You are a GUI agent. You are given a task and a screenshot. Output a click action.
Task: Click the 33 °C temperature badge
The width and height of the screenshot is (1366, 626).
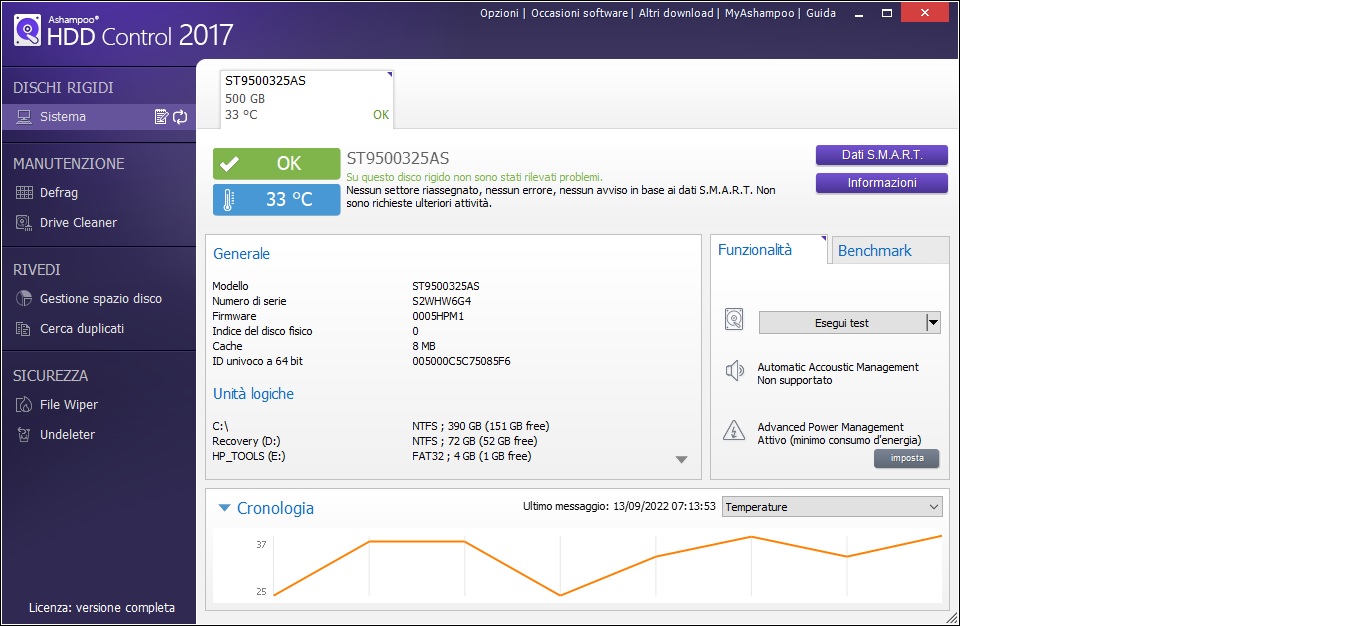click(276, 200)
